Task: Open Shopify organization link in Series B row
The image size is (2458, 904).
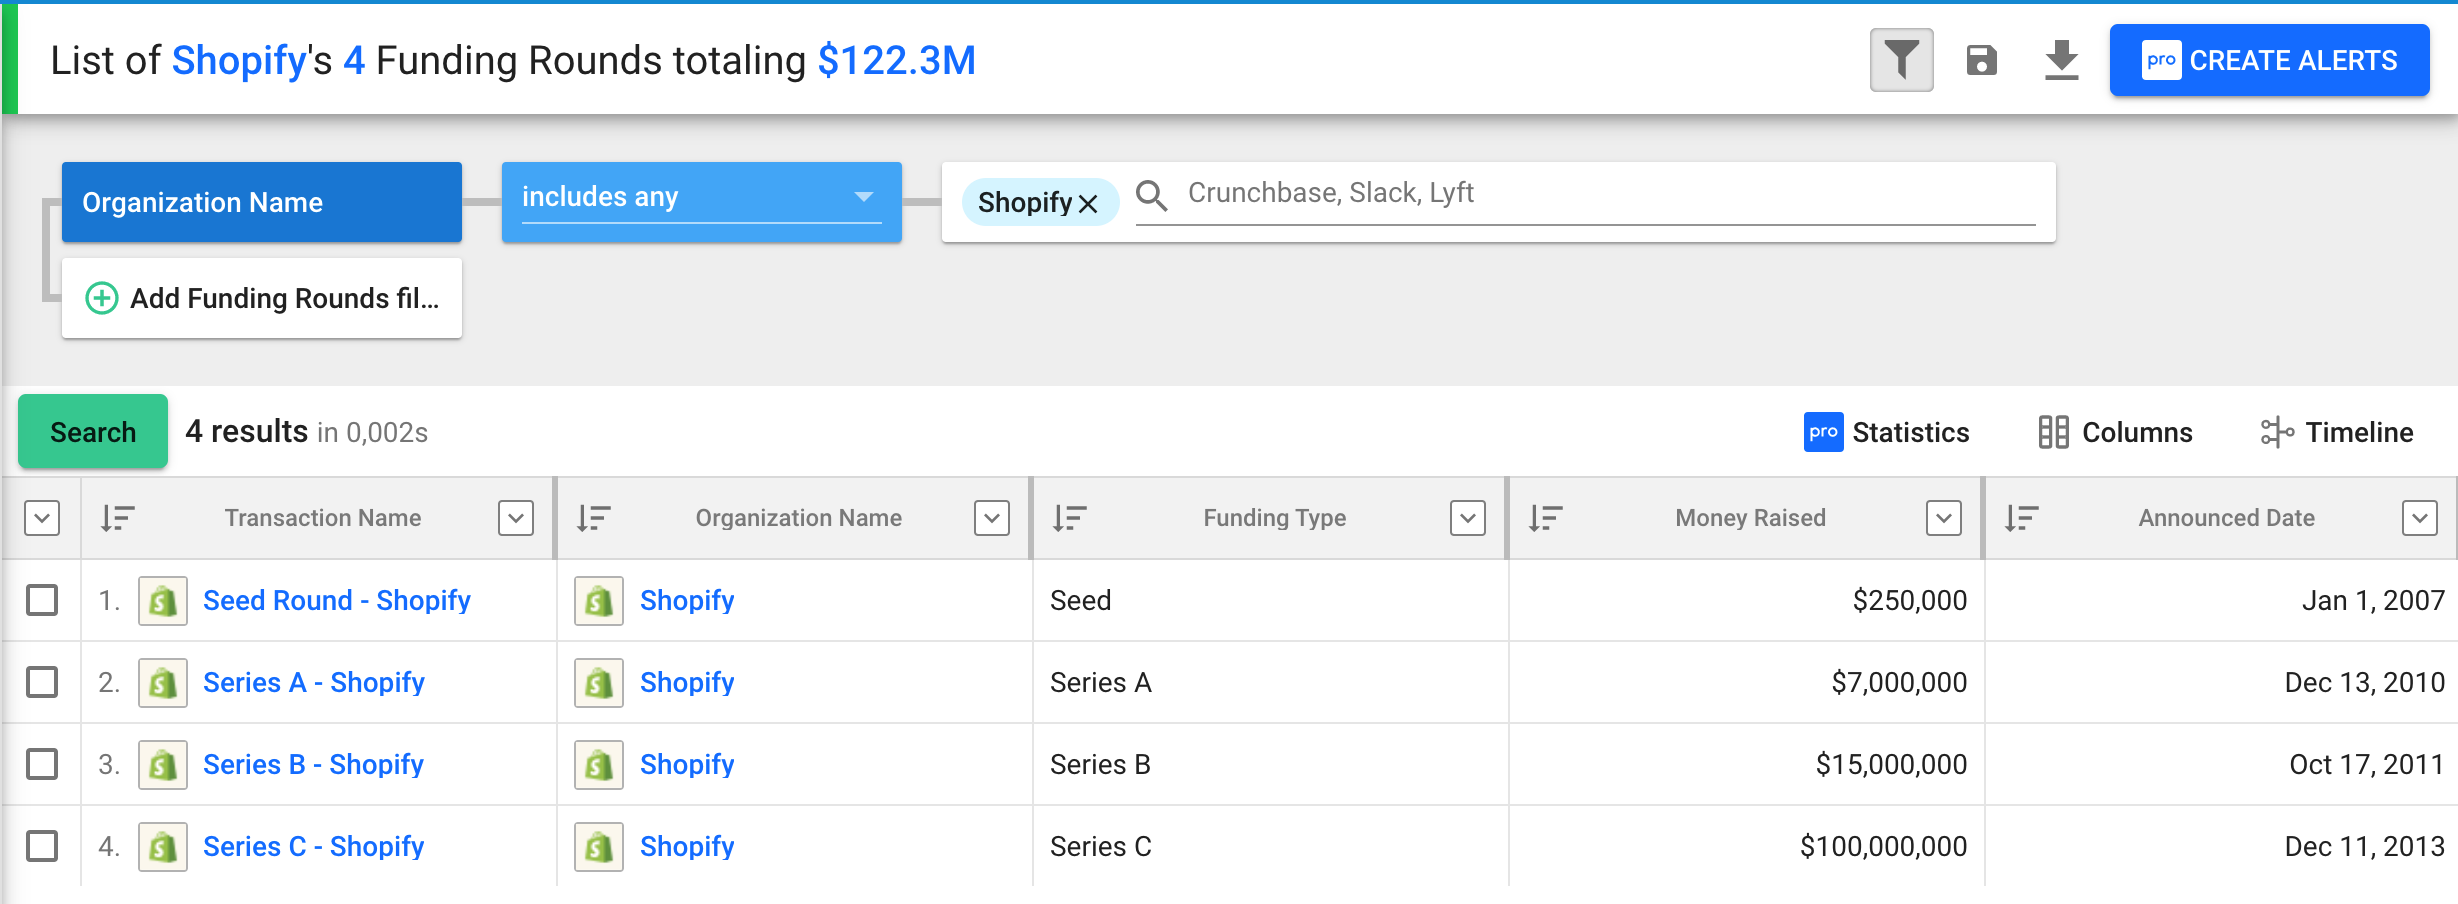Action: tap(687, 764)
